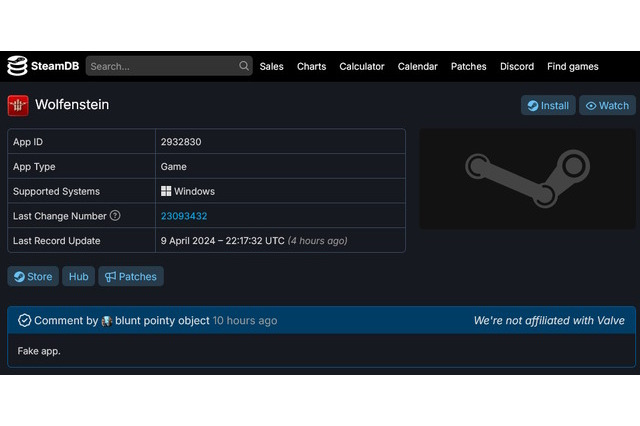Click the App ID row label
Screen dimensions: 640x426
pyautogui.click(x=28, y=142)
